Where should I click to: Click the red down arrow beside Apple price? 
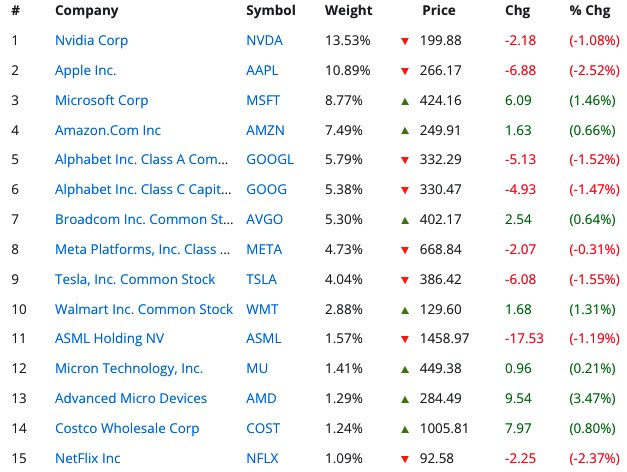(x=404, y=71)
